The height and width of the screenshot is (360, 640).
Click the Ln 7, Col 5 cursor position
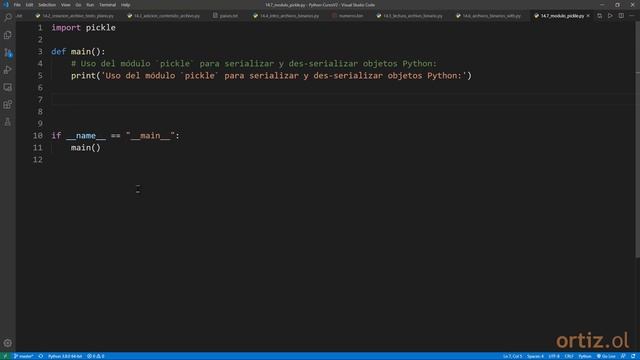(x=512, y=356)
